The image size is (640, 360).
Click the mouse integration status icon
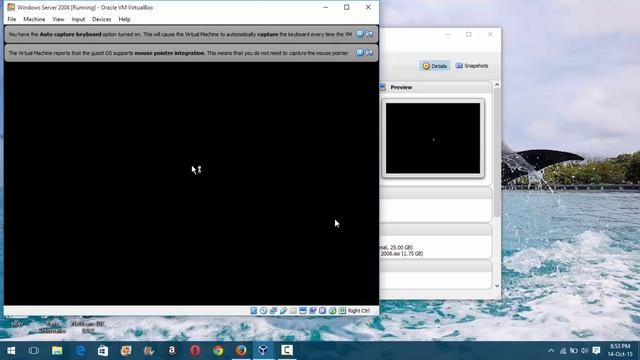(x=333, y=311)
